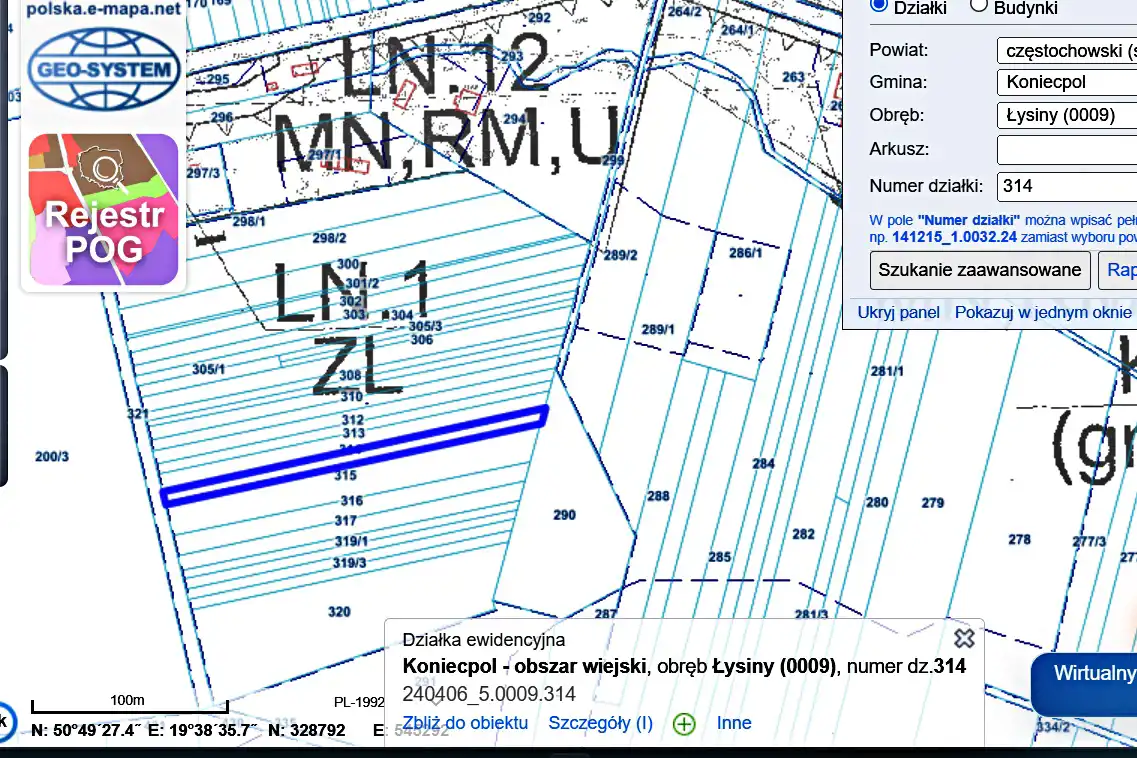Click the Pokazuj w jednym oknie link
Viewport: 1137px width, 758px height.
(x=1043, y=312)
